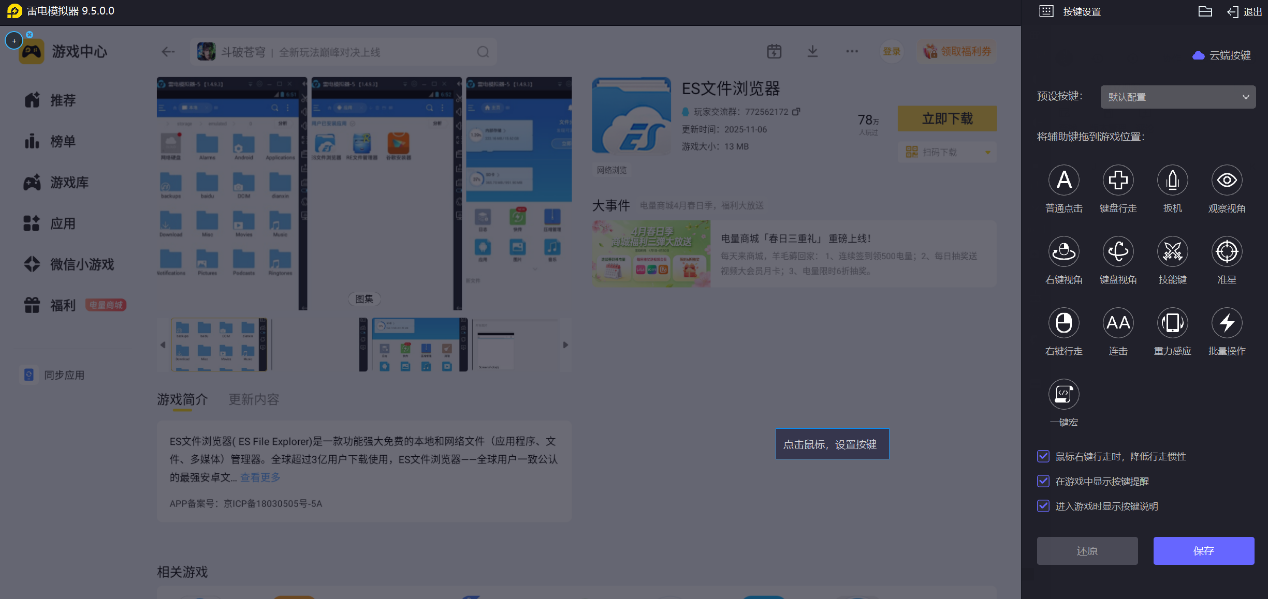The width and height of the screenshot is (1268, 599).
Task: Open the three-dots more menu
Action: (852, 51)
